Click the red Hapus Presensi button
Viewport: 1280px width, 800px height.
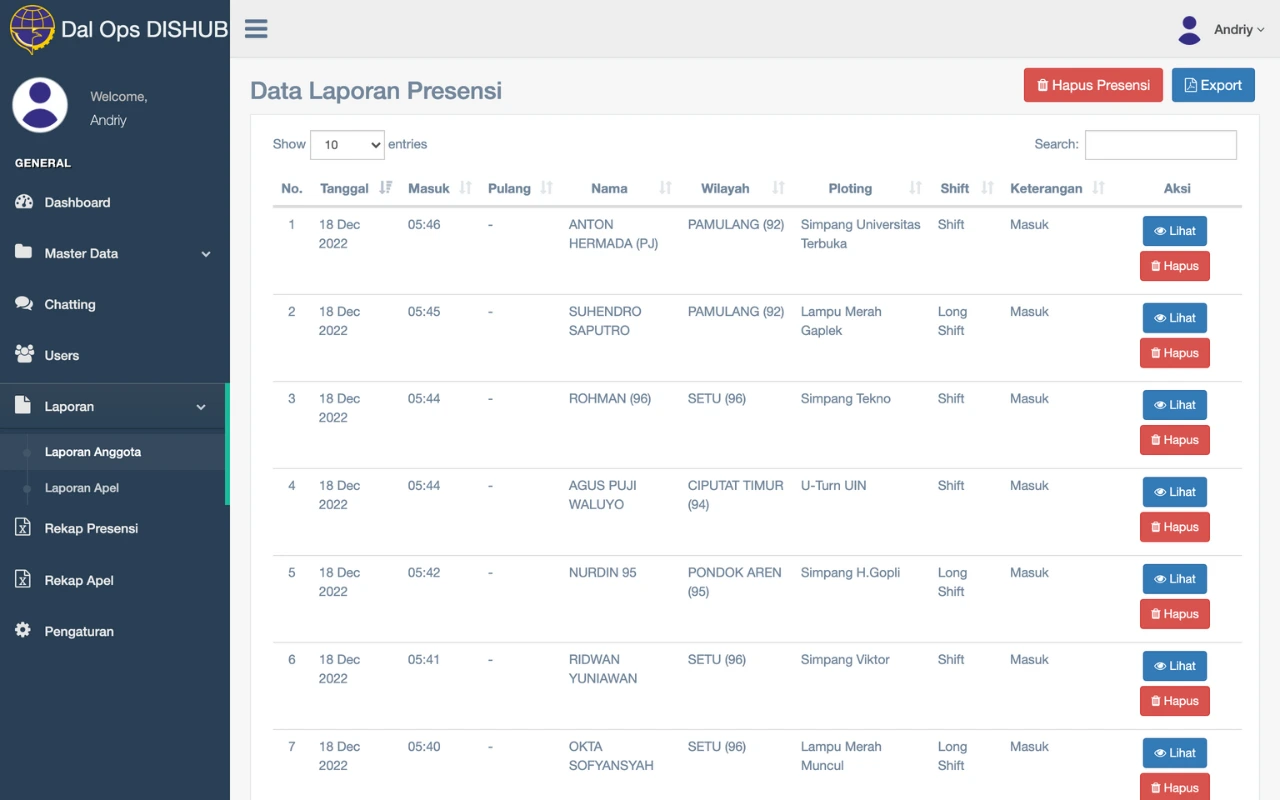(1093, 85)
